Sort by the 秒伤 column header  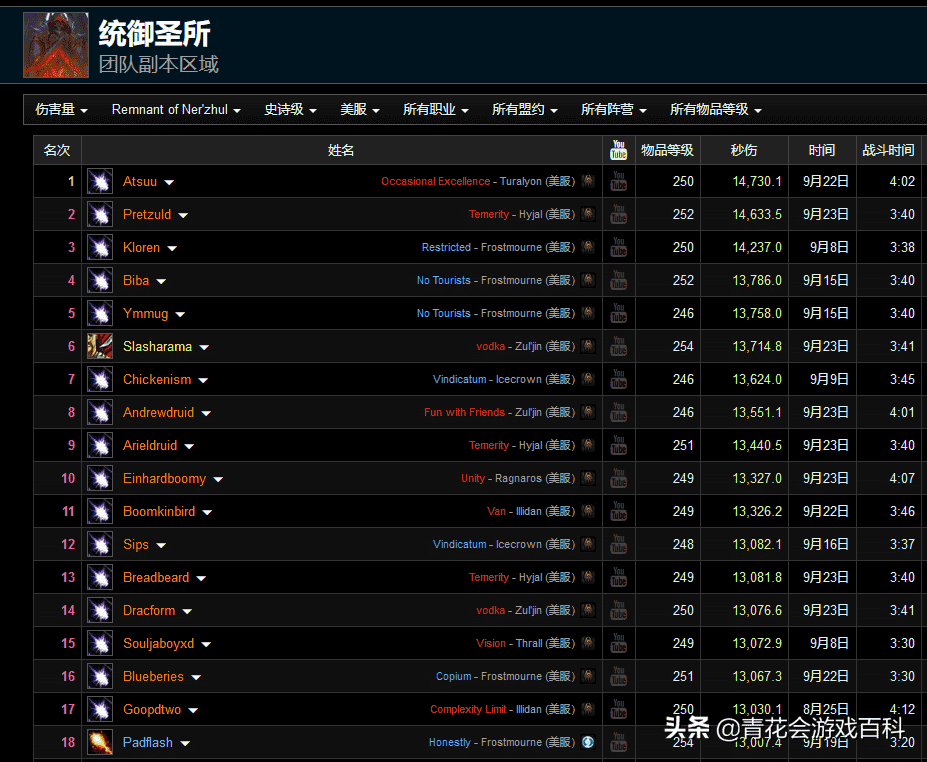744,150
